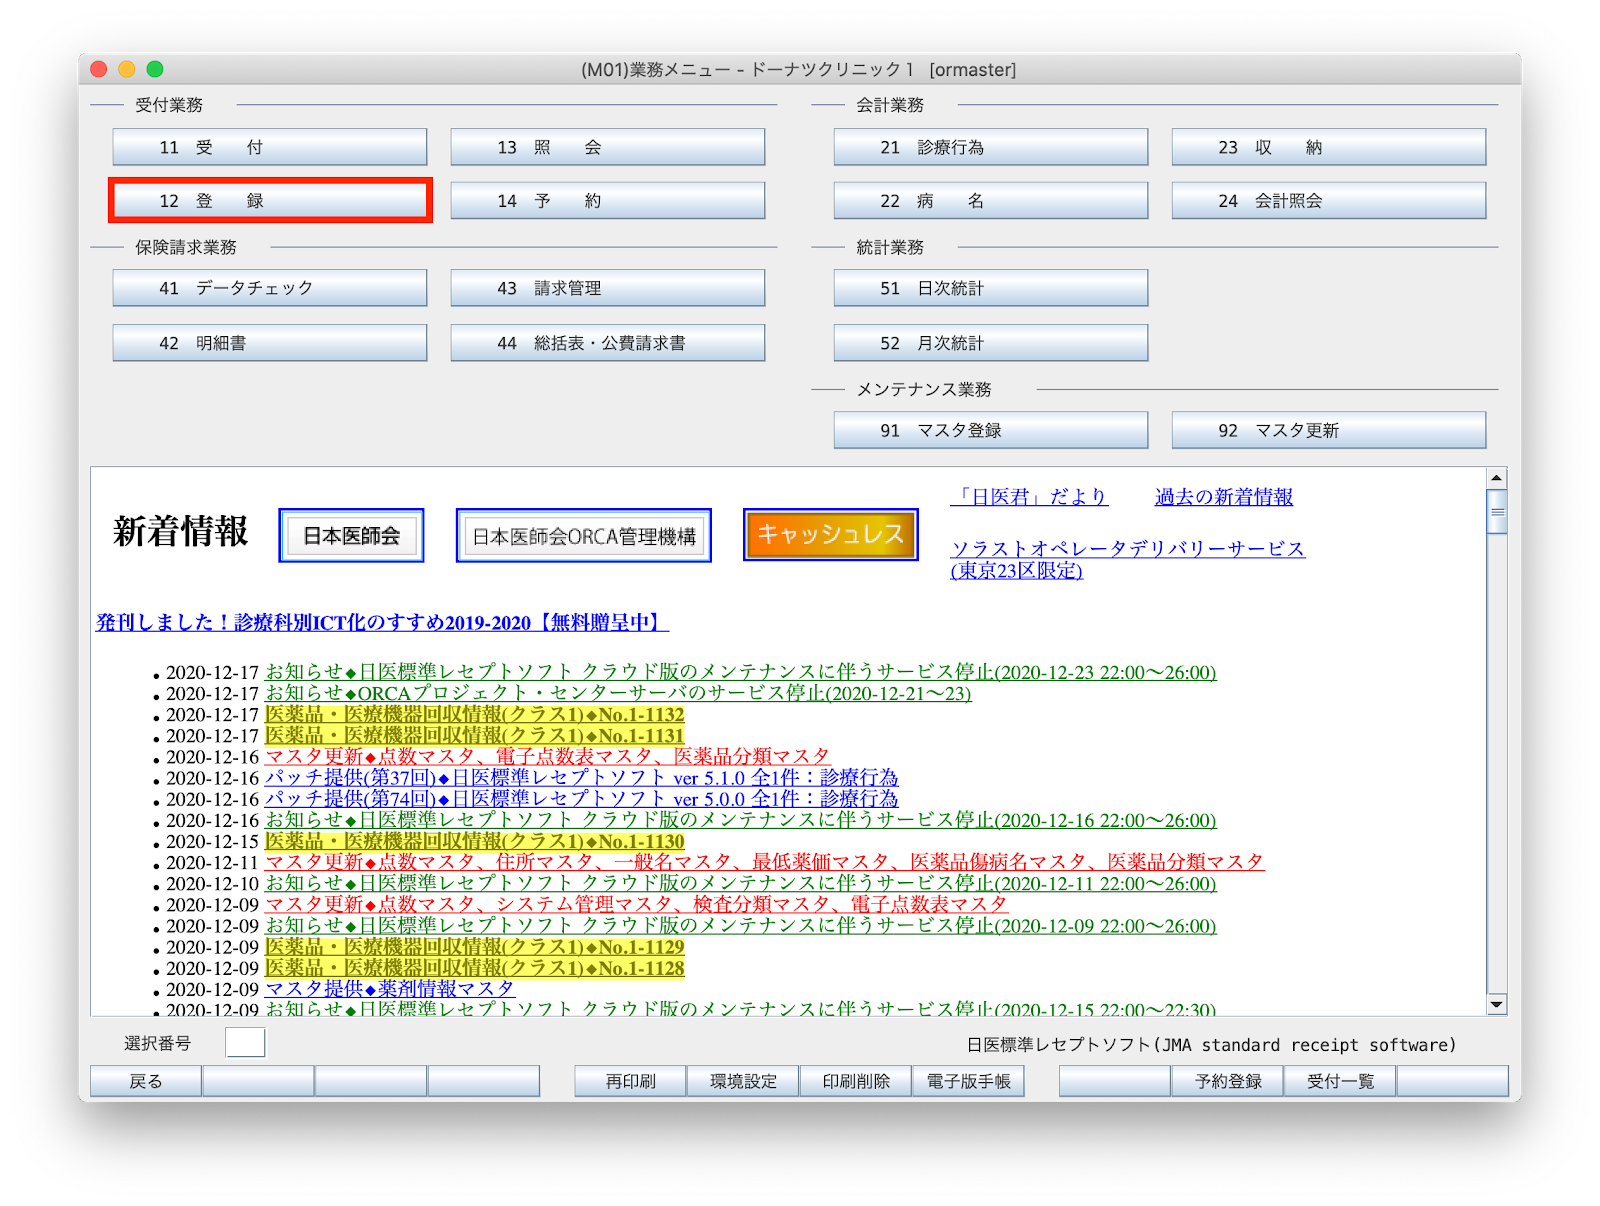Open the 2020-12-16 22:00 cloud maintenance notice
Image resolution: width=1600 pixels, height=1206 pixels.
pyautogui.click(x=740, y=820)
